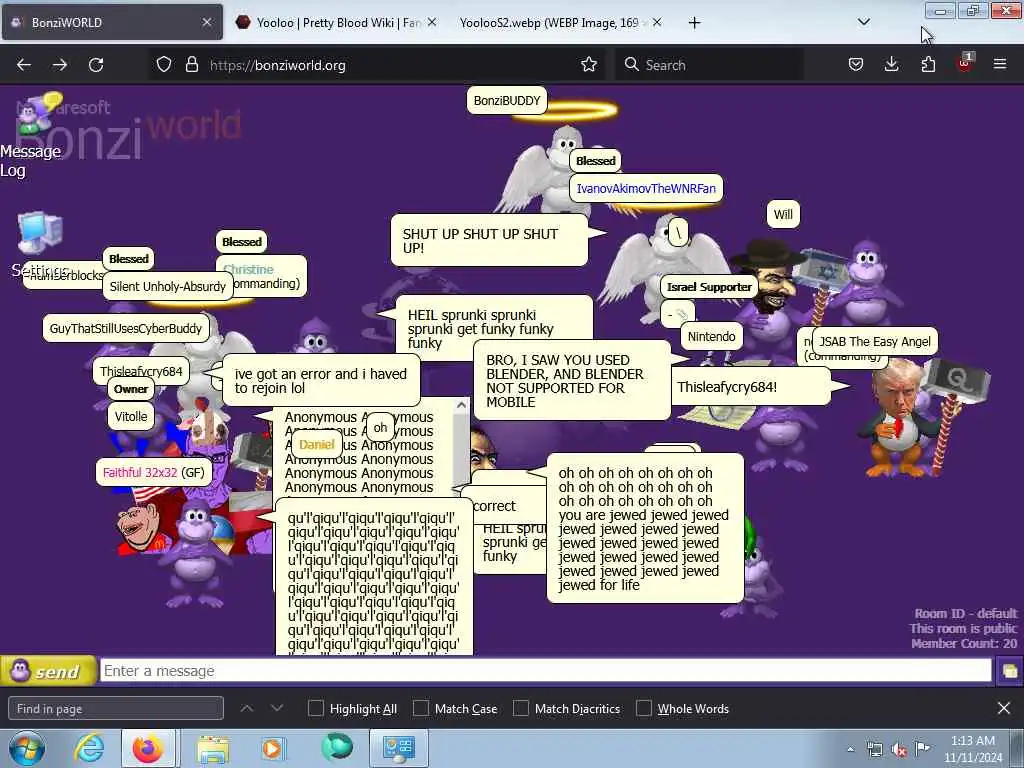The width and height of the screenshot is (1024, 768).
Task: Click the padlock site information icon
Action: 191,65
